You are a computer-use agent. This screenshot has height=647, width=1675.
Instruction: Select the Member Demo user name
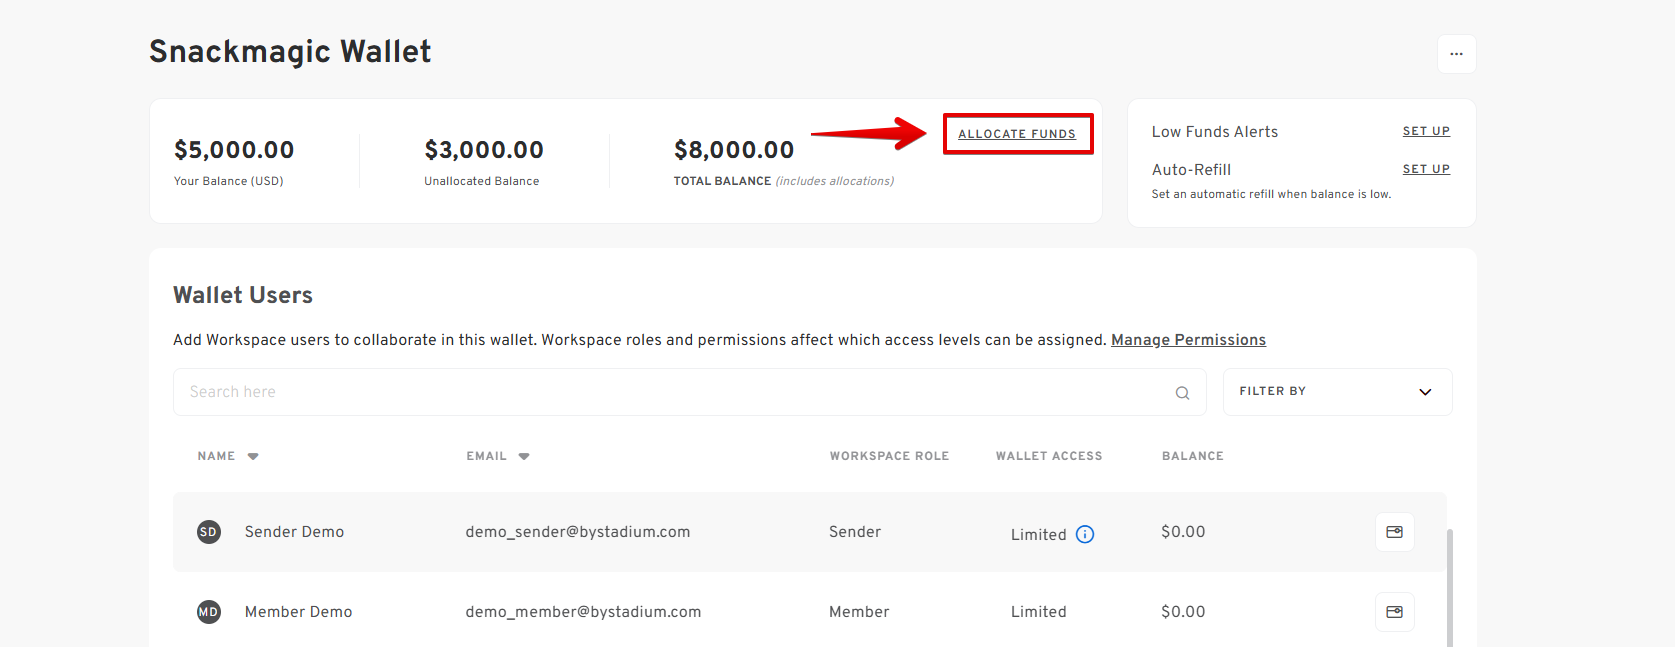point(298,612)
